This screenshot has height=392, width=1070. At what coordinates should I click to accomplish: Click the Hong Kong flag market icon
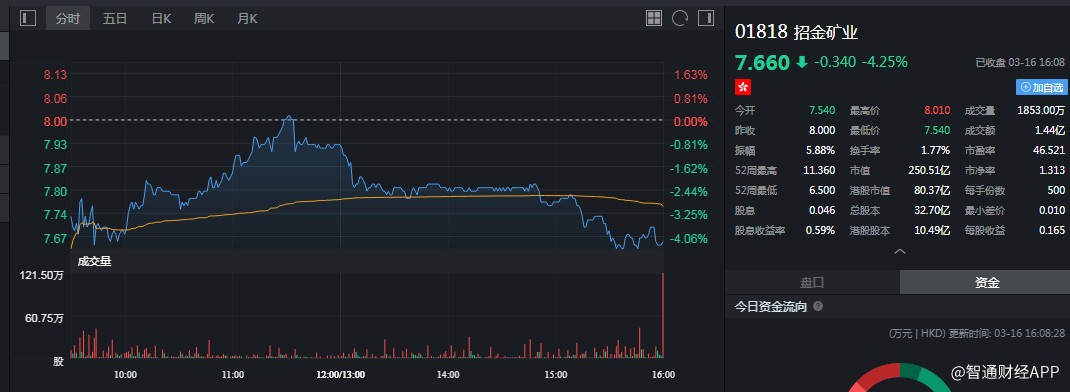[742, 87]
